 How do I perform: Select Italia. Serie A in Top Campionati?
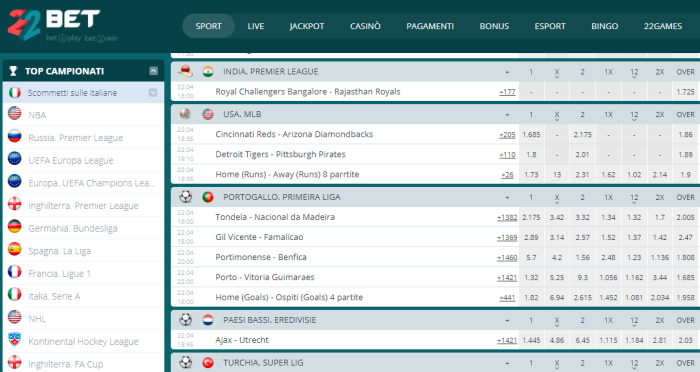pyautogui.click(x=83, y=296)
